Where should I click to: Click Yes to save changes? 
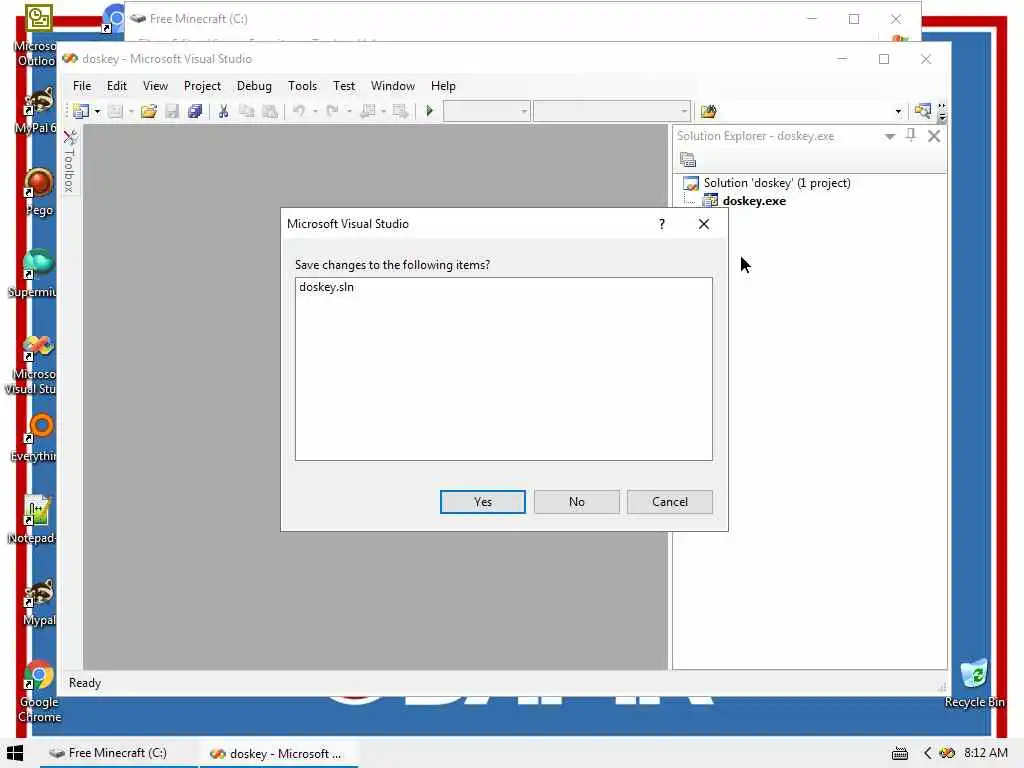point(483,502)
